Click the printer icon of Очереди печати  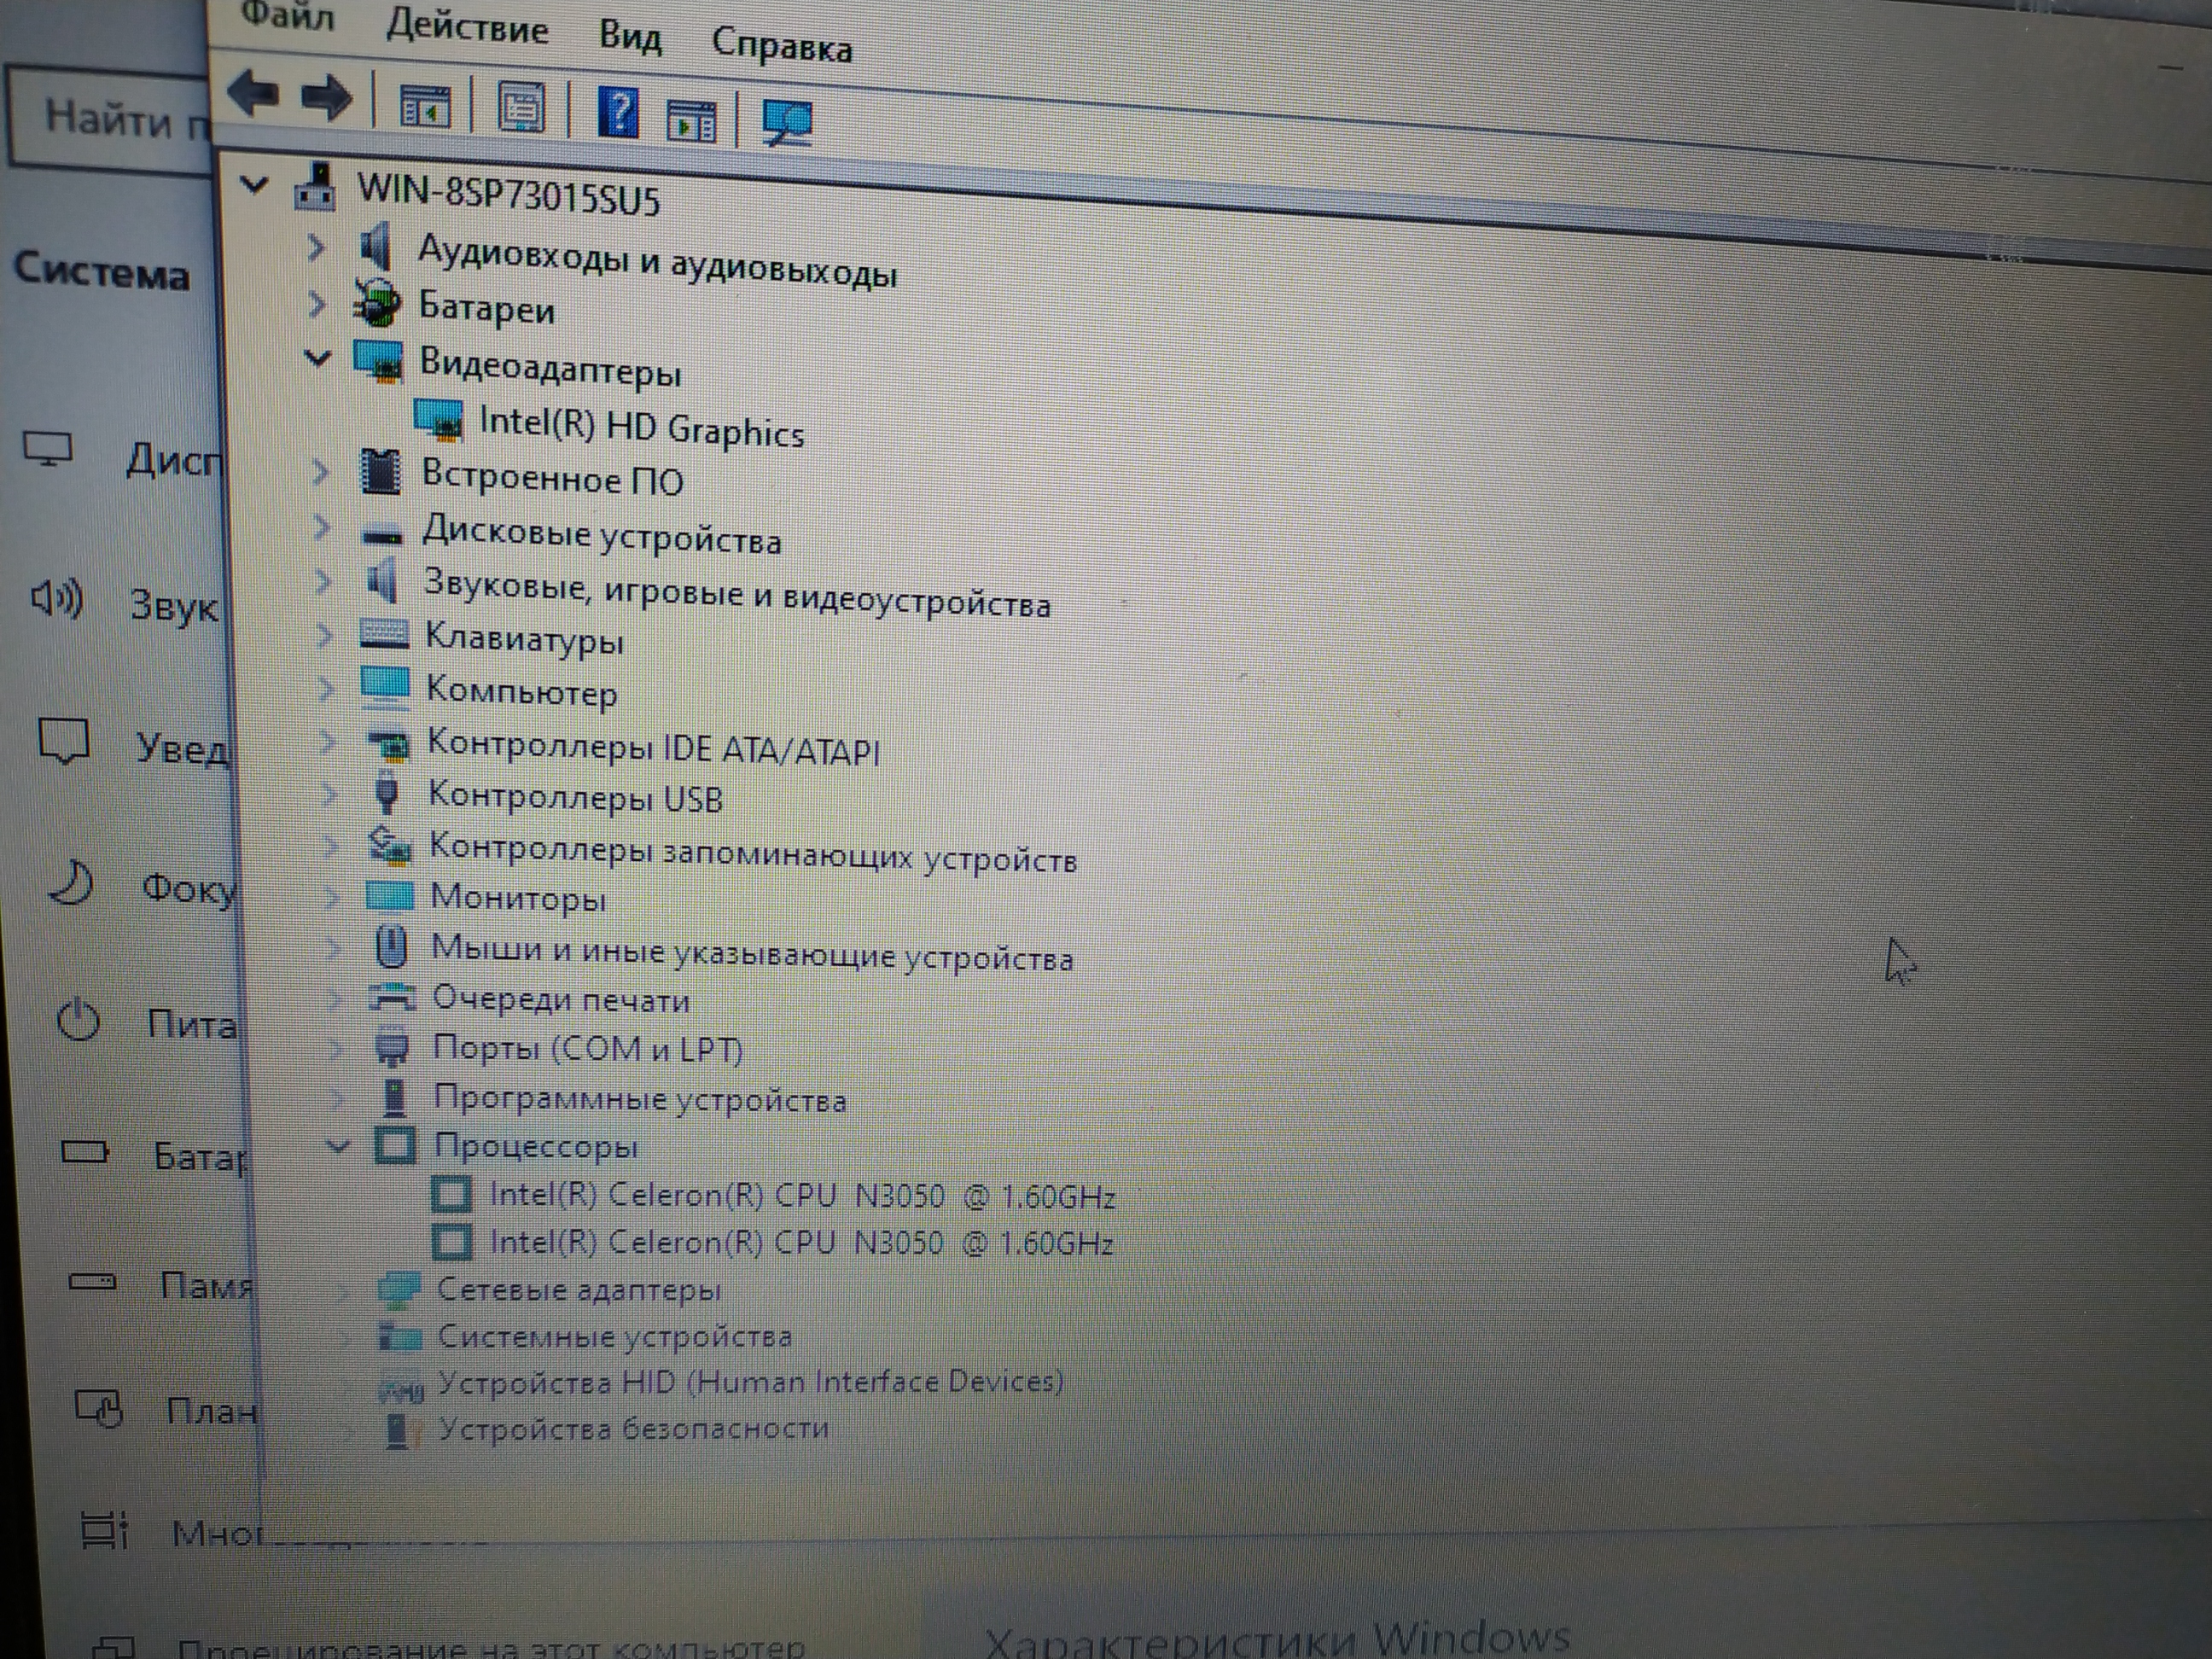coord(392,997)
